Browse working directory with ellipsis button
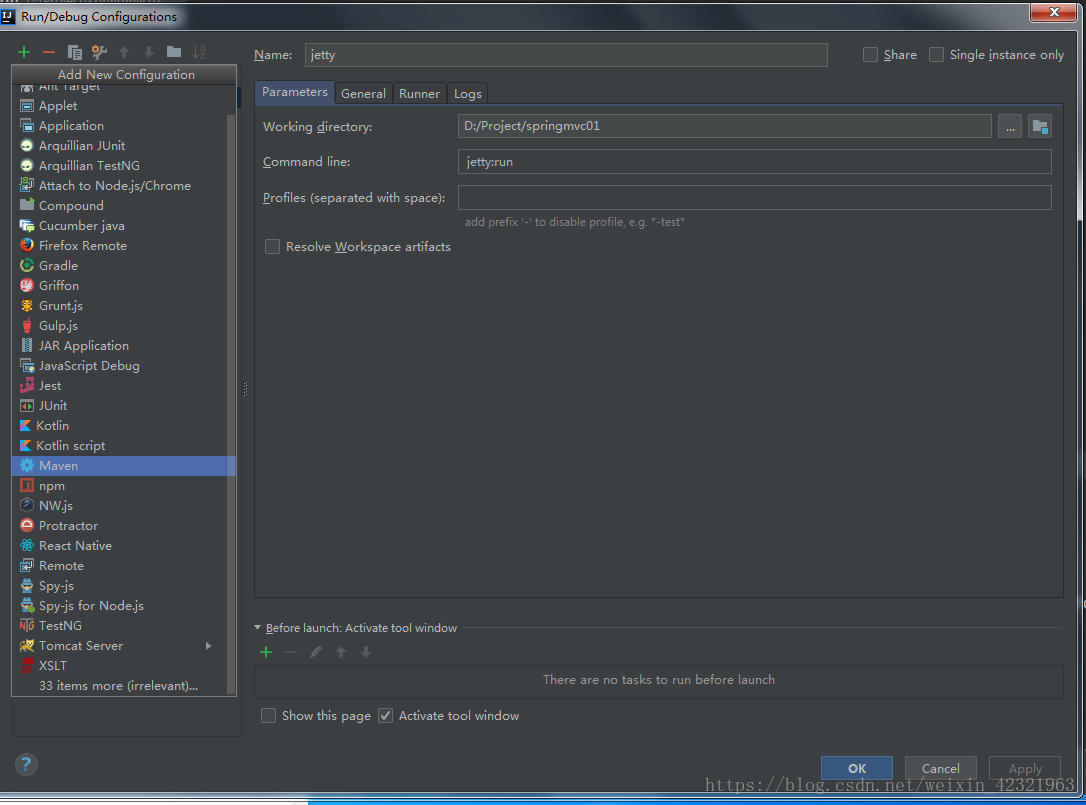Image resolution: width=1086 pixels, height=805 pixels. 1010,127
